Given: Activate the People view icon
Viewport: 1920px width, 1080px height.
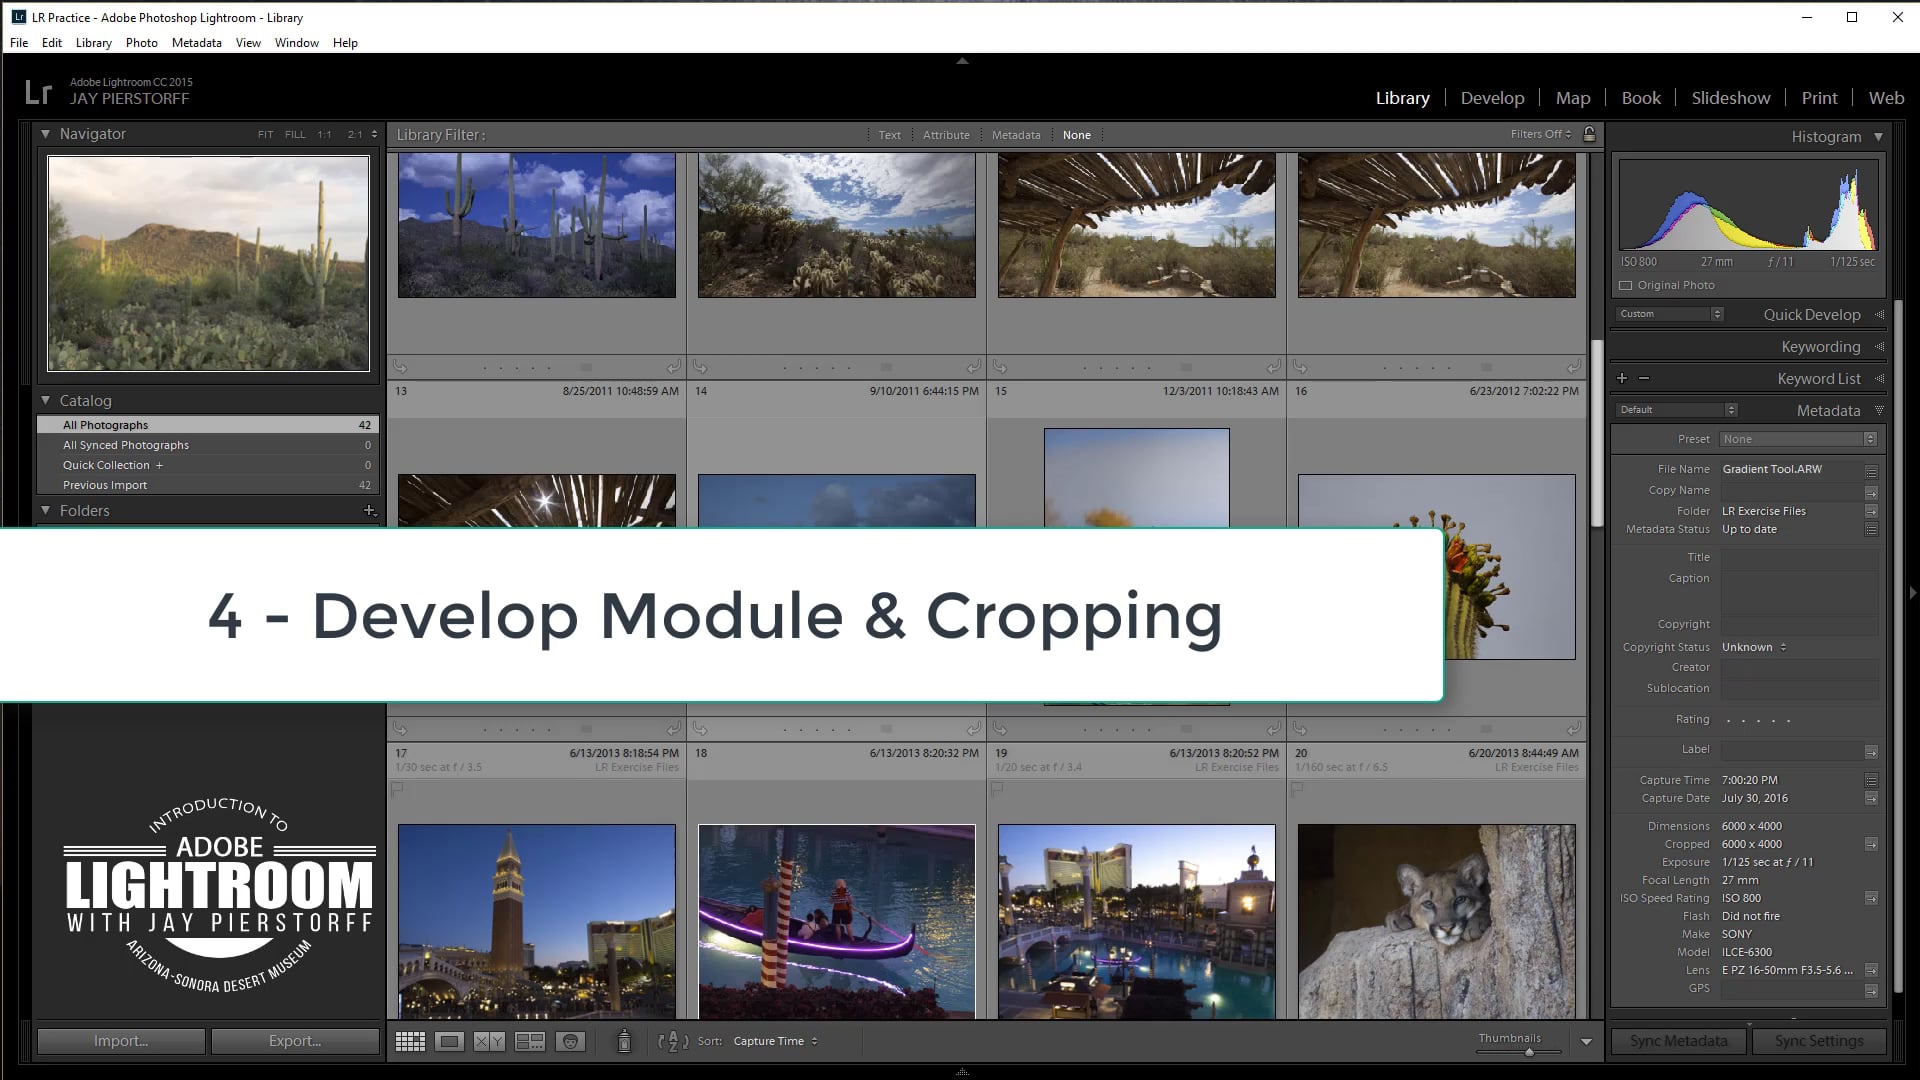Looking at the screenshot, I should (x=570, y=1040).
